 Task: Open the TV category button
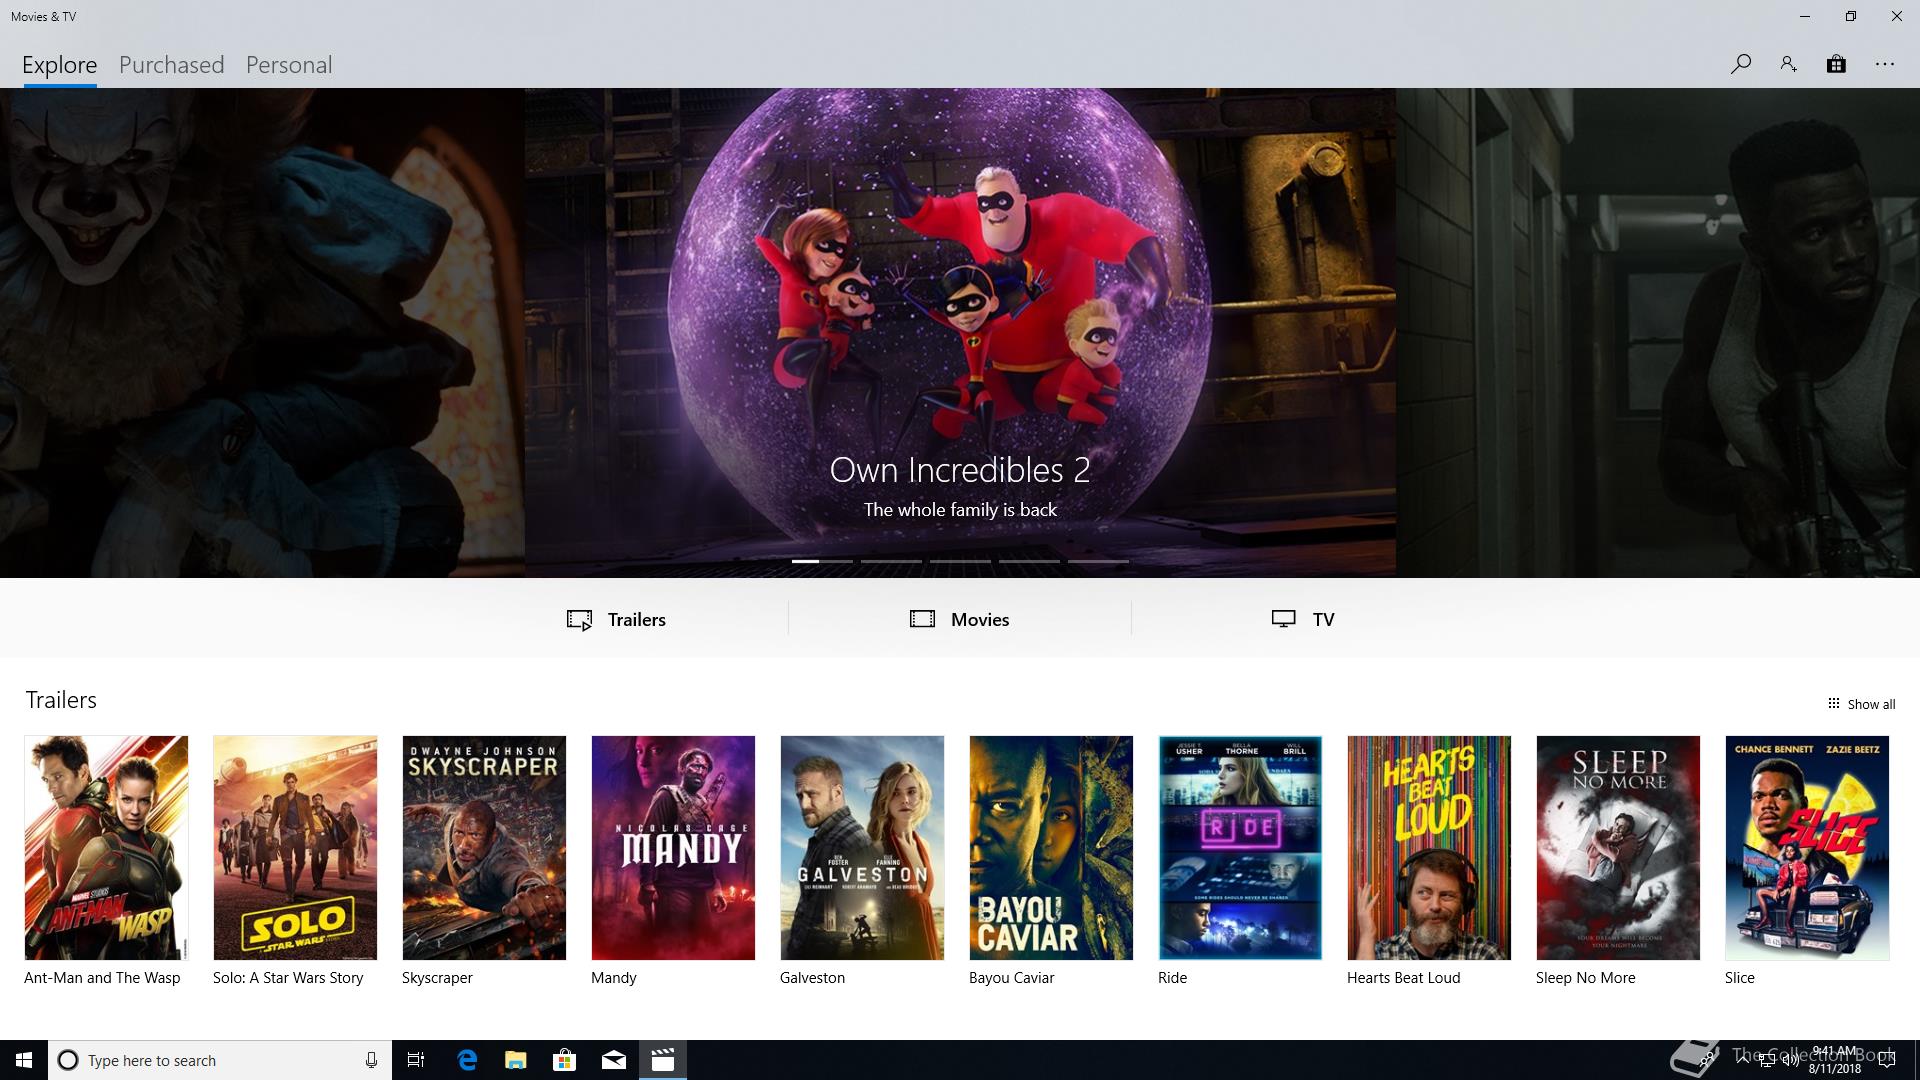pyautogui.click(x=1303, y=619)
